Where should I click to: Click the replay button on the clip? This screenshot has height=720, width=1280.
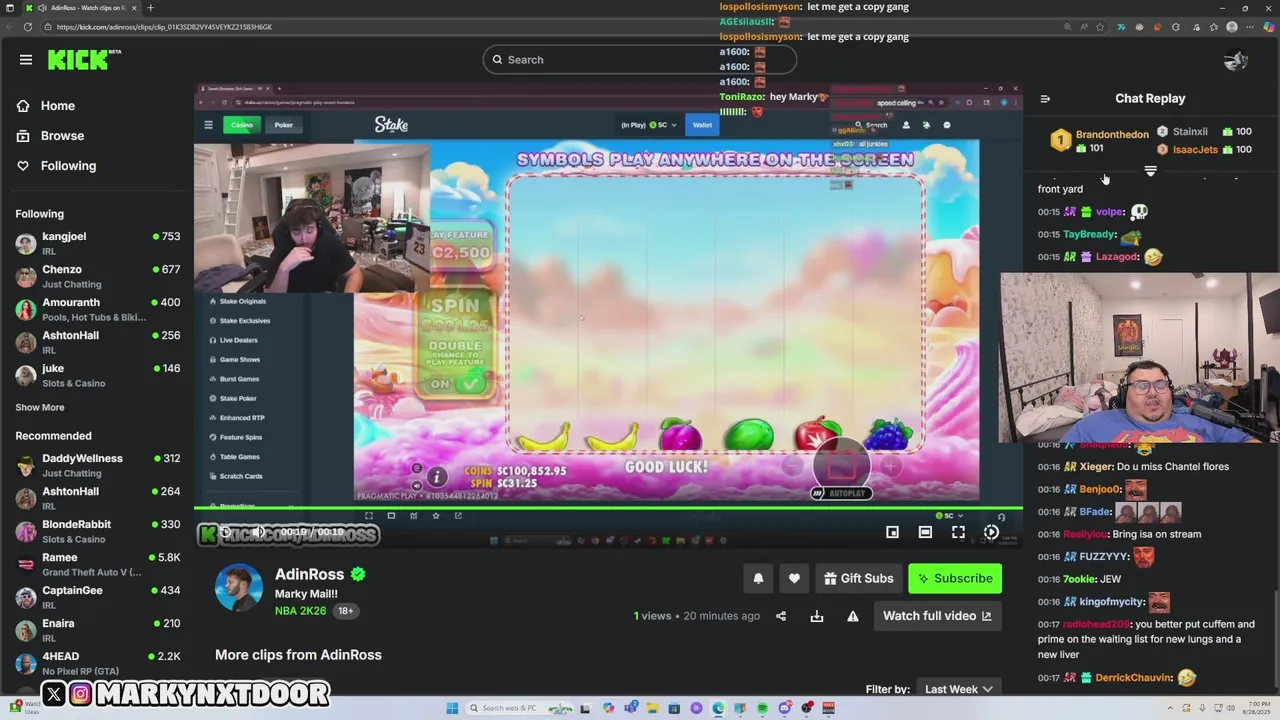click(226, 532)
